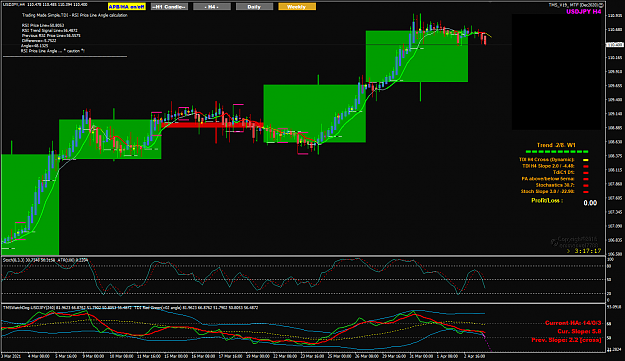Choose the Daily timeframe button

pos(254,7)
